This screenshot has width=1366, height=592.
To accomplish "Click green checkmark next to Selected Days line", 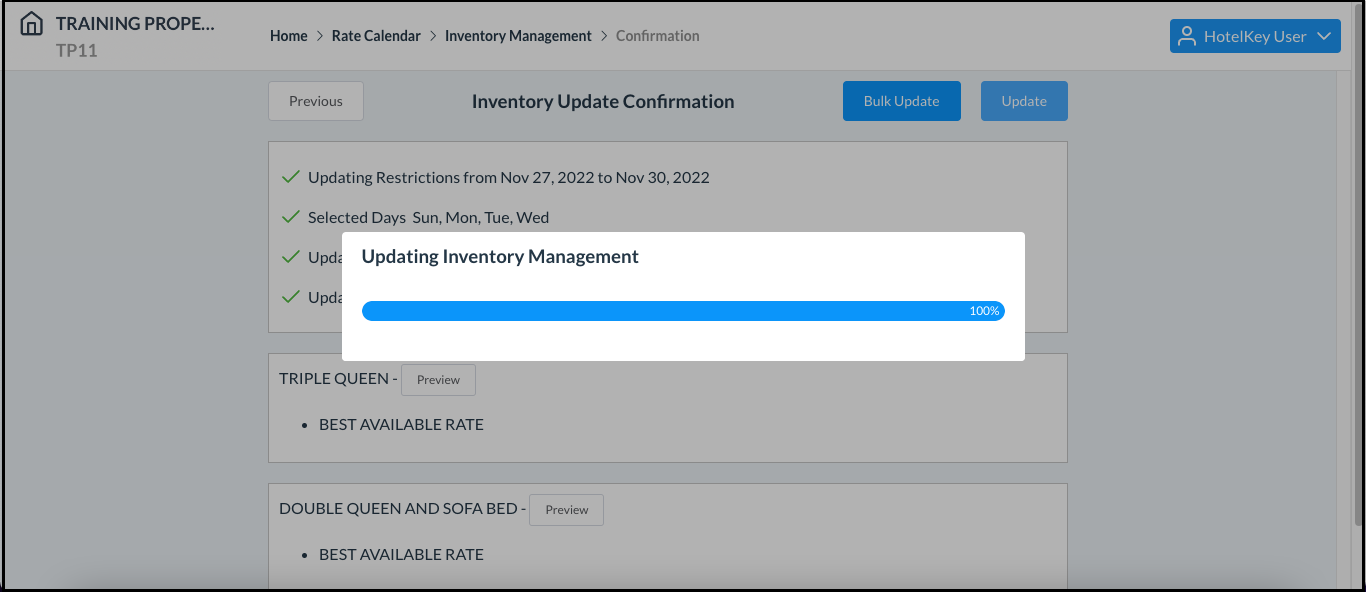I will [x=290, y=216].
